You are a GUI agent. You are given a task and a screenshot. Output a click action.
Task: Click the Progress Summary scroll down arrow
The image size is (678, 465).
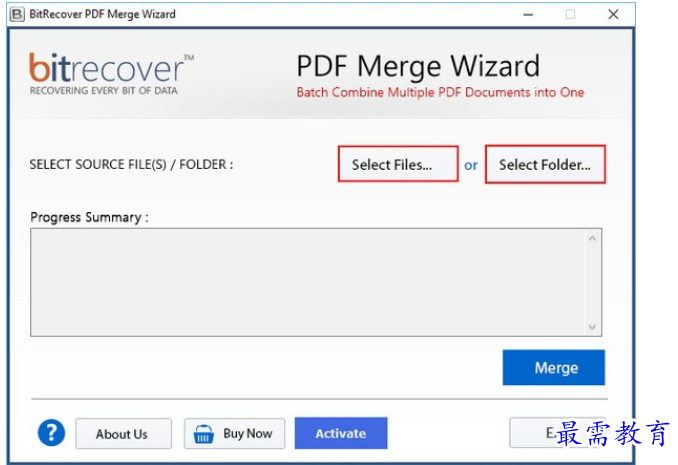[x=592, y=327]
